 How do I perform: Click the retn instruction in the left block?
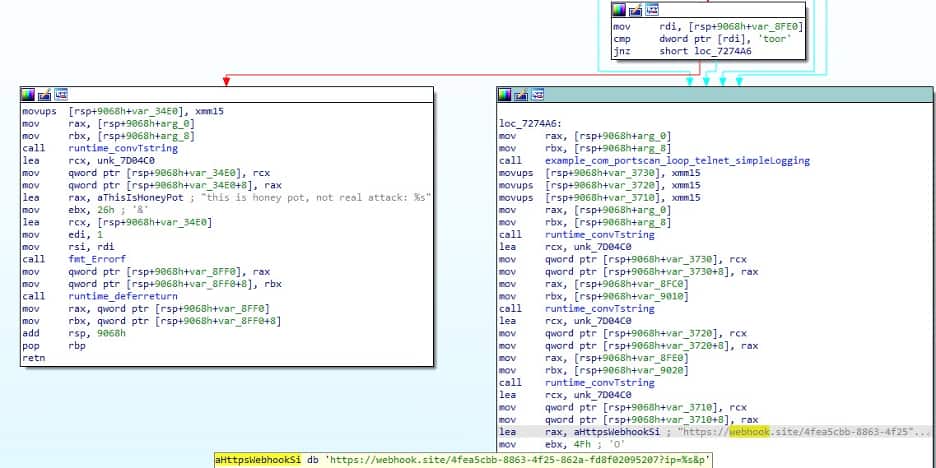[35, 357]
